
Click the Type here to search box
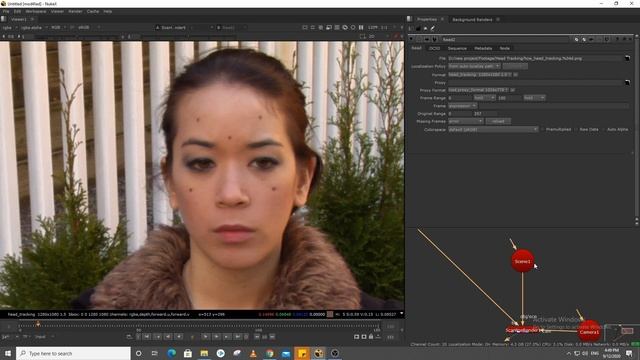pyautogui.click(x=73, y=353)
